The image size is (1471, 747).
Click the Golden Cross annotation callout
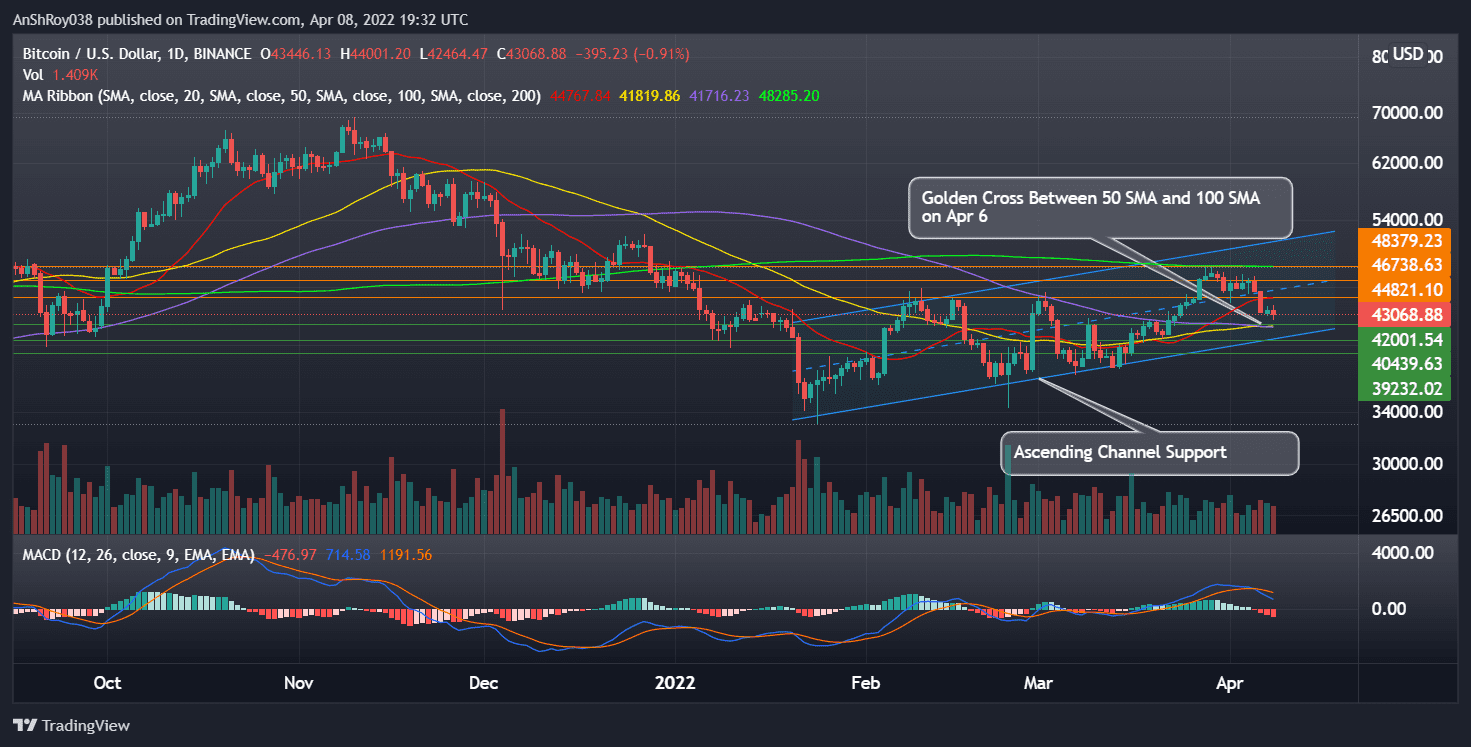pyautogui.click(x=1098, y=208)
